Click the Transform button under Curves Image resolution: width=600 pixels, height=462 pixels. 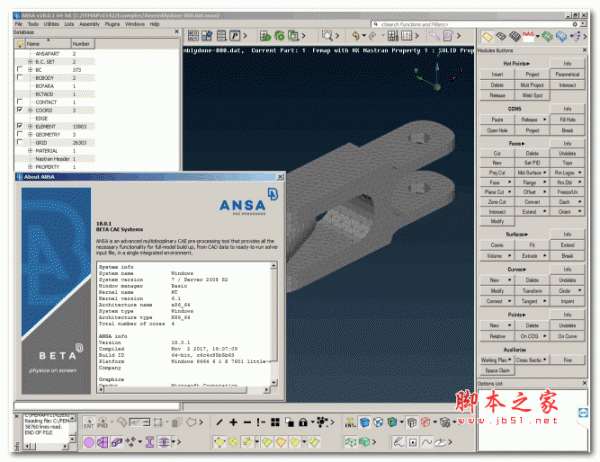532,291
